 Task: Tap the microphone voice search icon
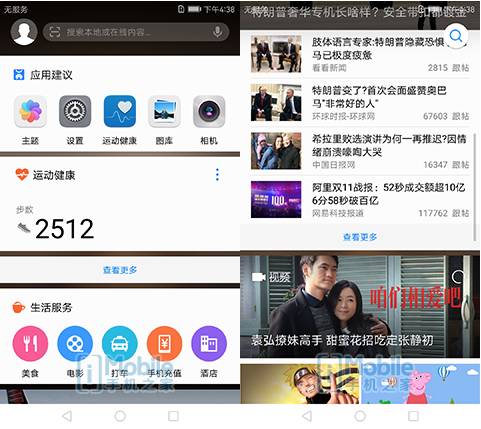[217, 32]
